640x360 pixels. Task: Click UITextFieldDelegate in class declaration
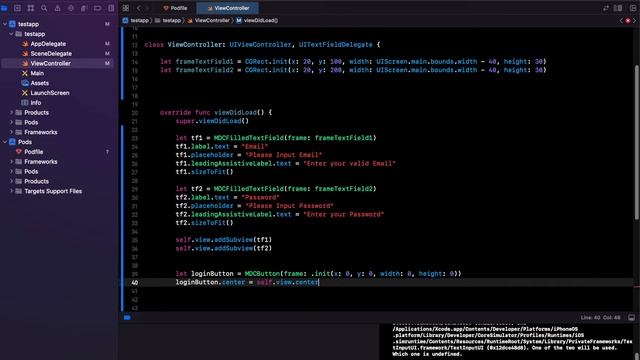(x=336, y=44)
